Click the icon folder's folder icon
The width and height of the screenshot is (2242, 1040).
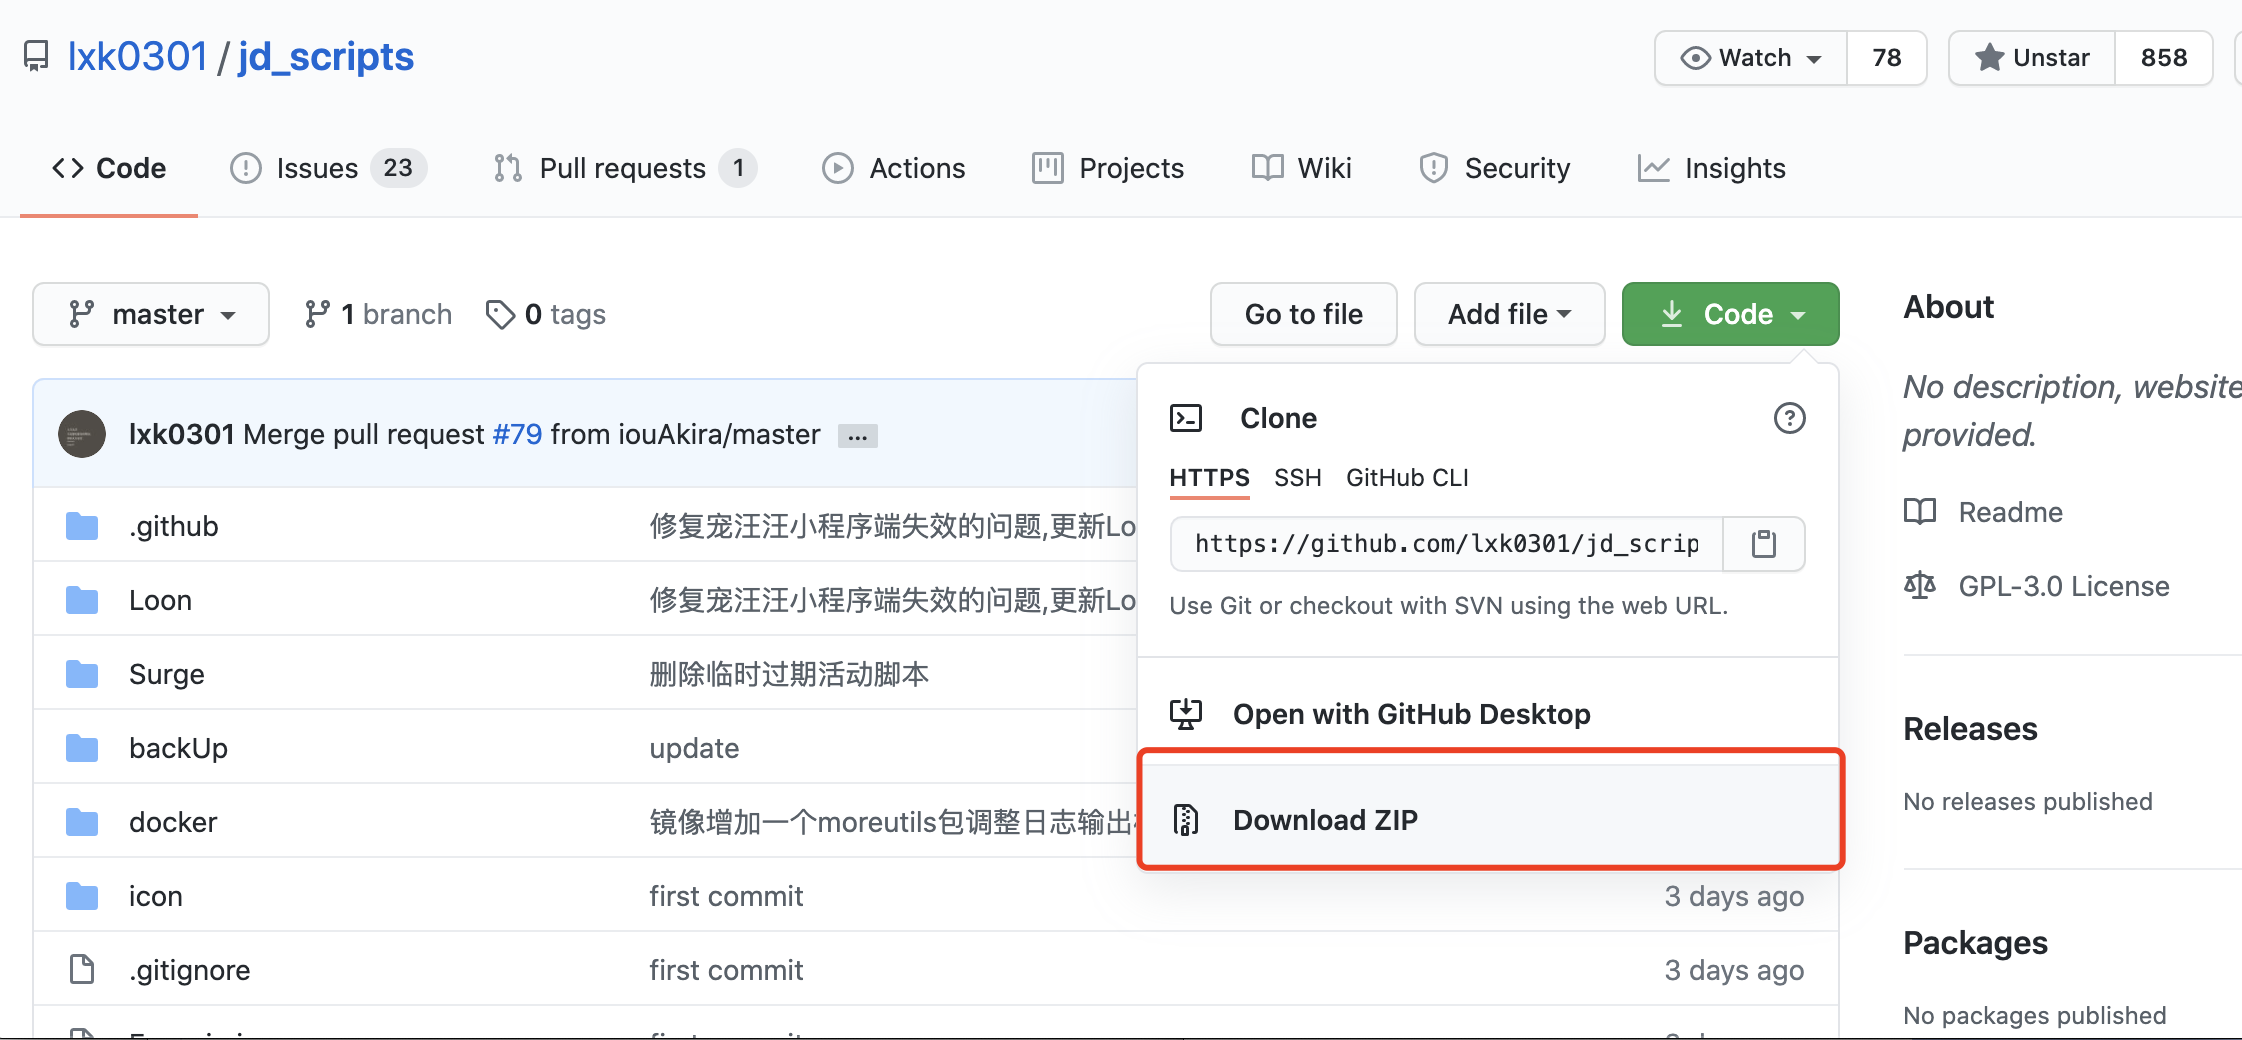(82, 896)
